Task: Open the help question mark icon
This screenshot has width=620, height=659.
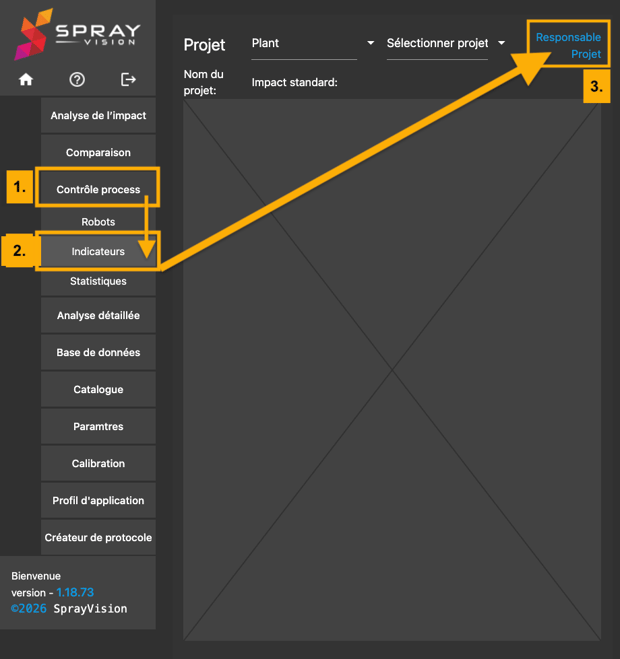Action: 77,79
